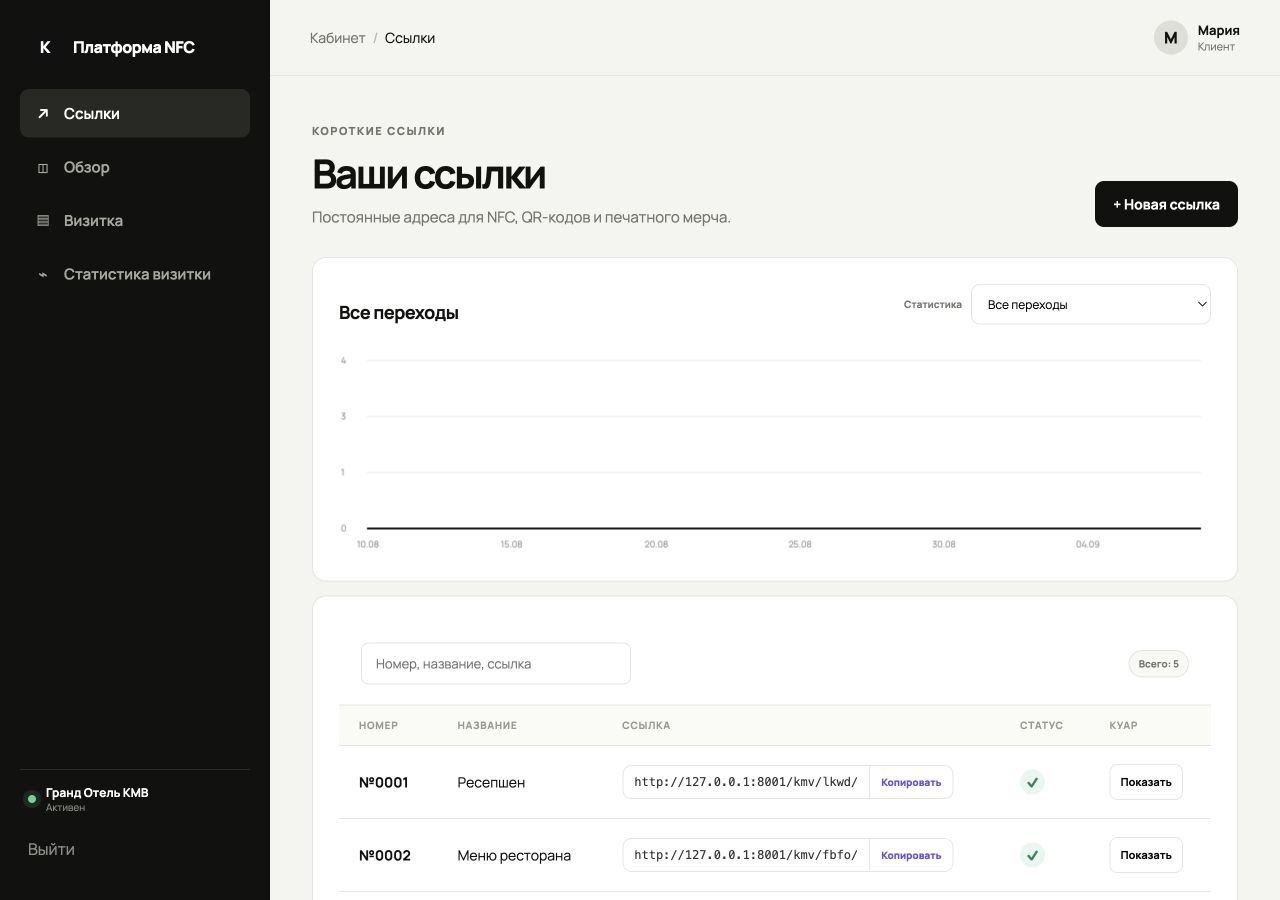Click the green status dot for Гранд Отель КМВ
Image resolution: width=1280 pixels, height=900 pixels.
[x=31, y=799]
